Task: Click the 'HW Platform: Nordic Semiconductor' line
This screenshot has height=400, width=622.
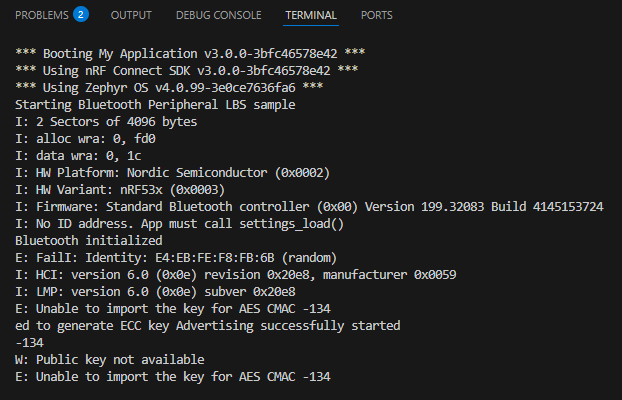Action: [173, 173]
